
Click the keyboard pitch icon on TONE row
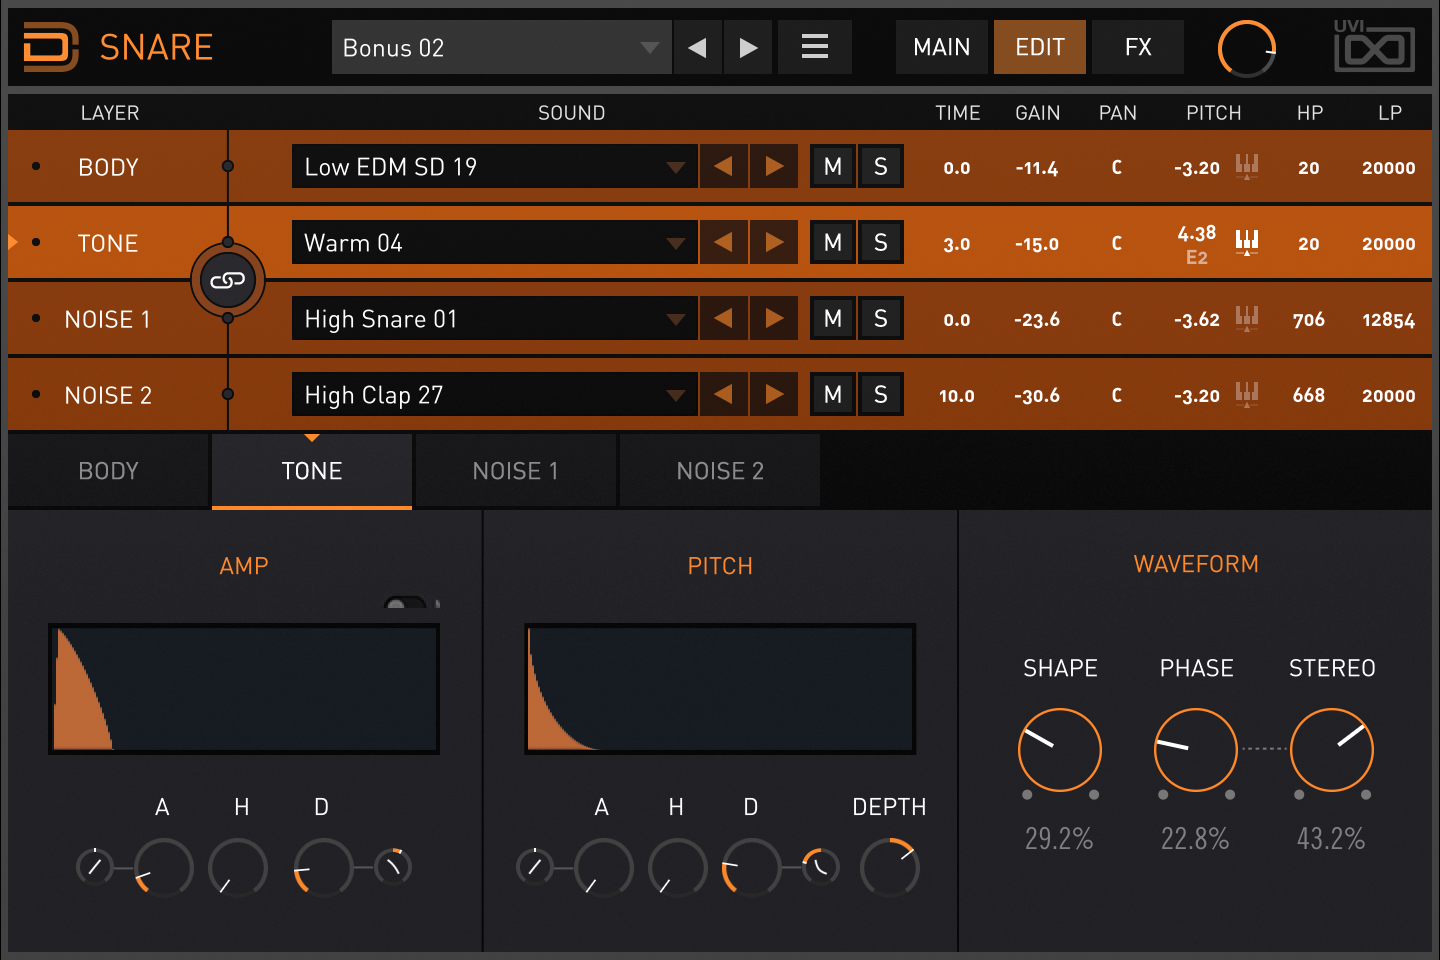[x=1246, y=242]
